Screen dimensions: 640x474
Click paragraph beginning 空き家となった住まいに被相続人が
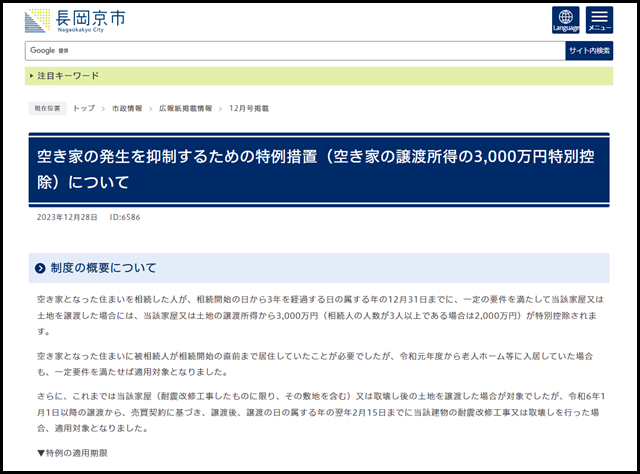click(x=315, y=364)
